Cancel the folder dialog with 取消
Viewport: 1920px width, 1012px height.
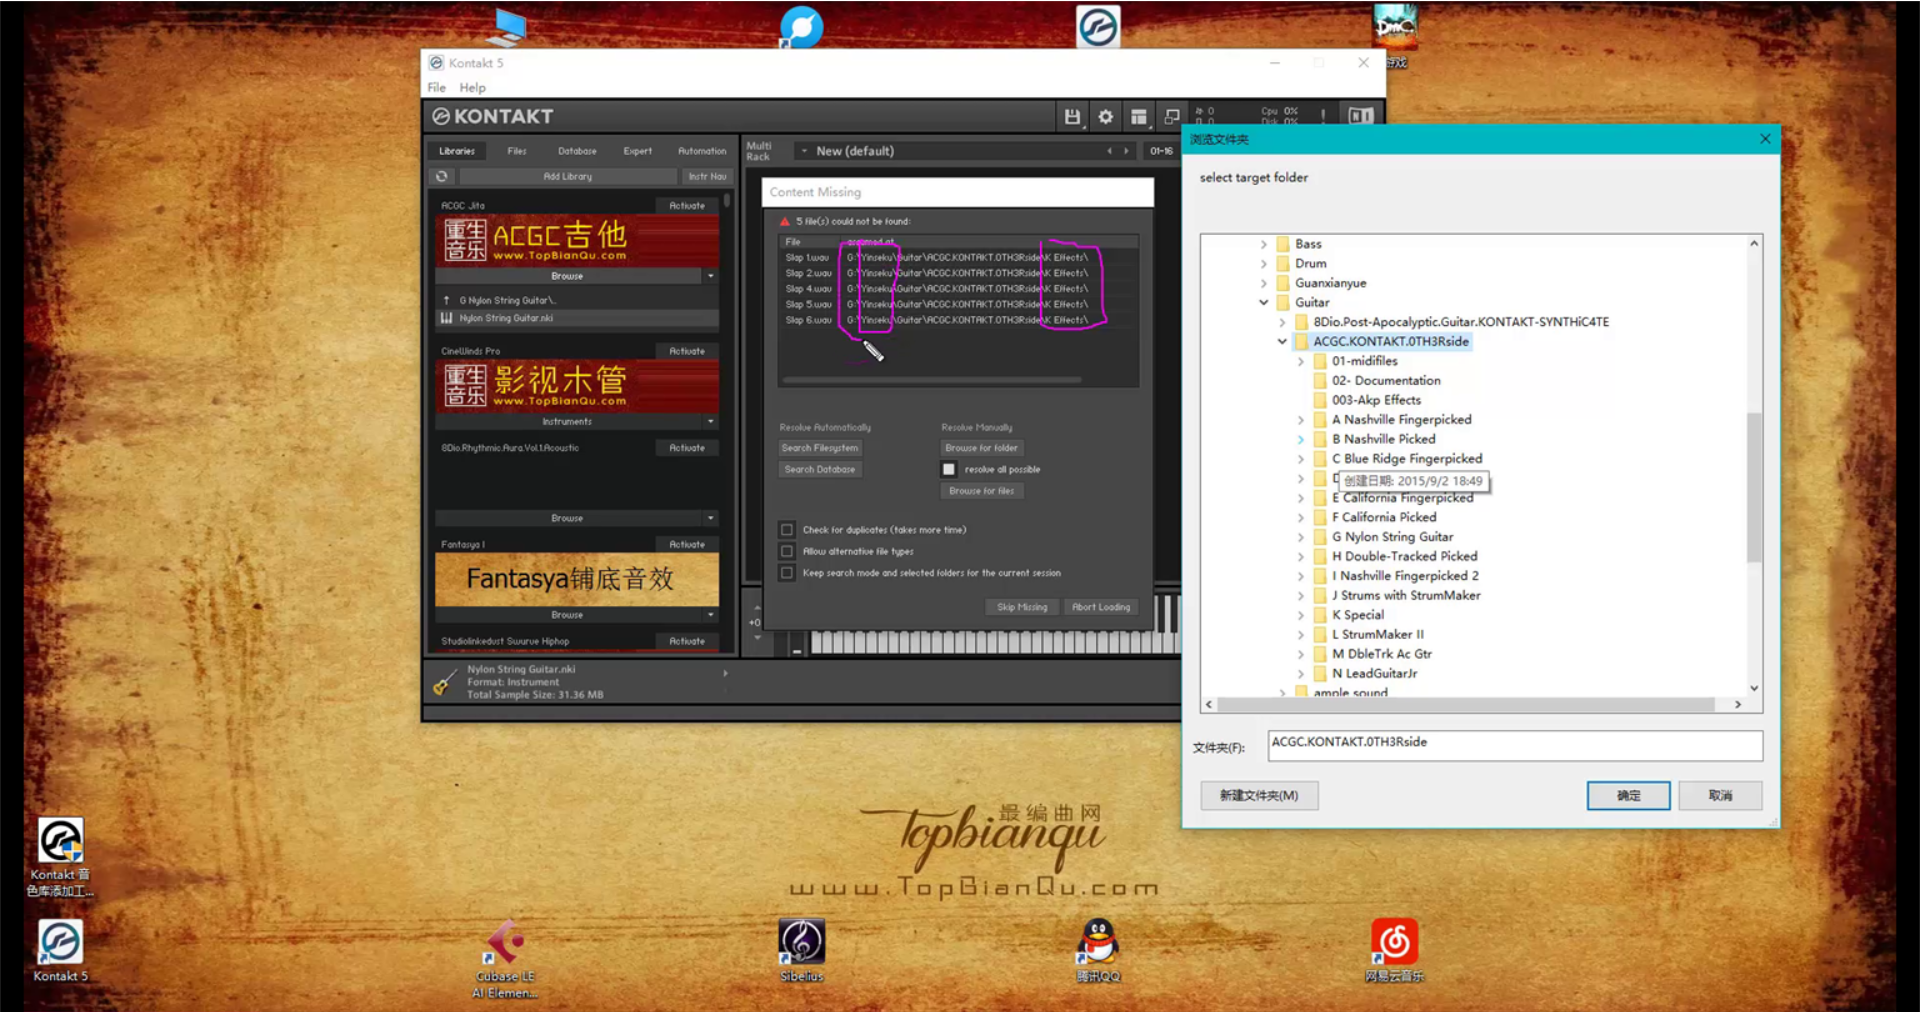[1720, 796]
